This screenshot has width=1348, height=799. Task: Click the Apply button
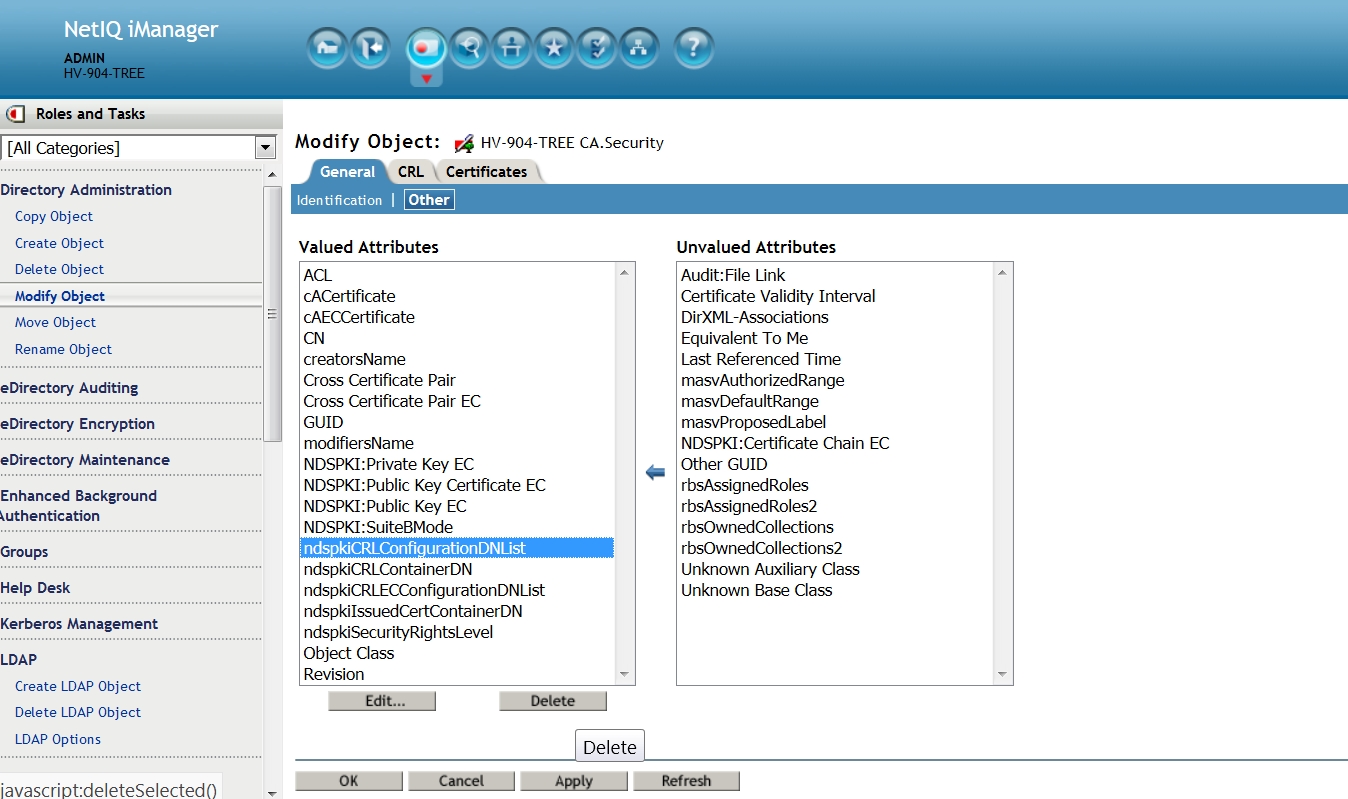pyautogui.click(x=574, y=781)
